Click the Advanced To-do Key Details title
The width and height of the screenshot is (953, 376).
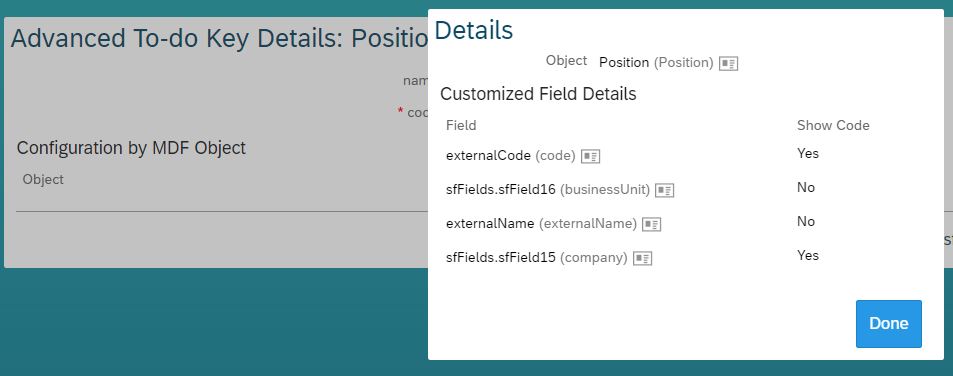click(x=219, y=38)
